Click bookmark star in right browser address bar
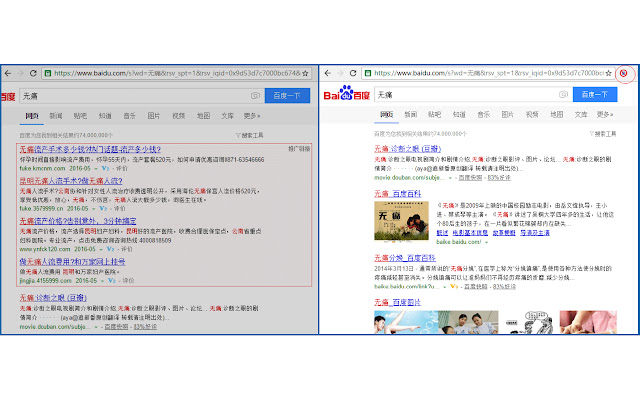 [x=610, y=73]
